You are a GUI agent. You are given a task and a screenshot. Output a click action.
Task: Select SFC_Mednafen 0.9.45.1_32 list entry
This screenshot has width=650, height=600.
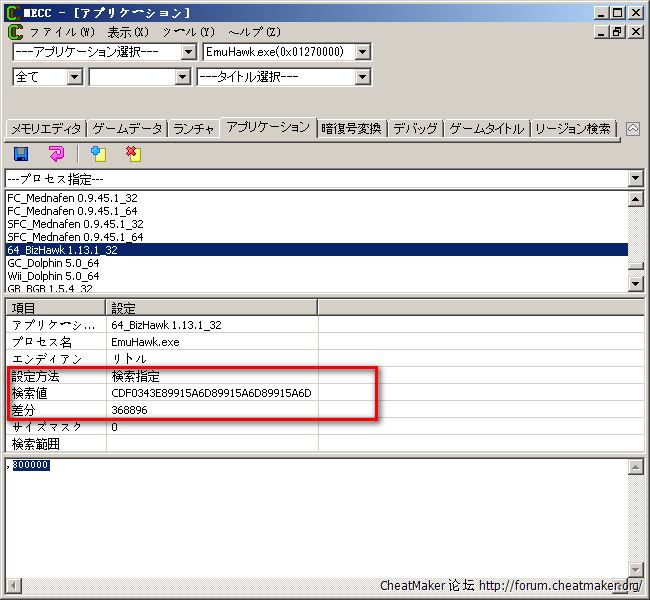[74, 224]
